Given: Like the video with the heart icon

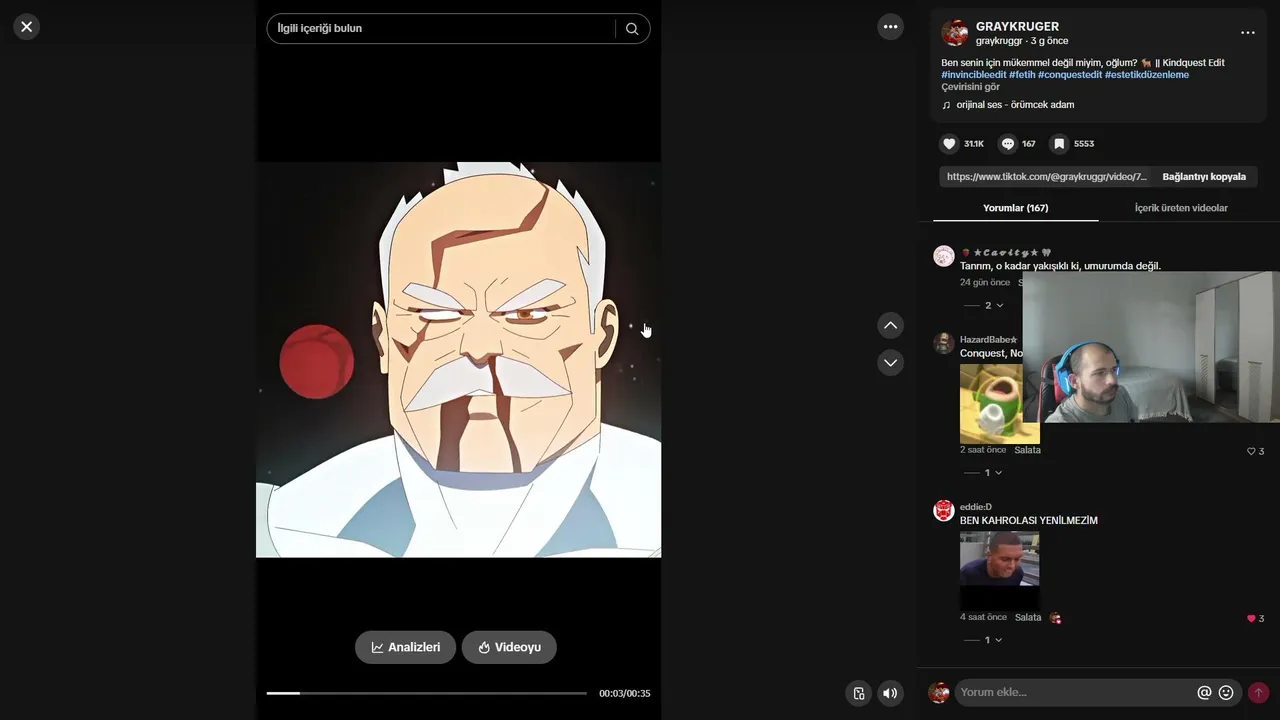Looking at the screenshot, I should (x=949, y=144).
